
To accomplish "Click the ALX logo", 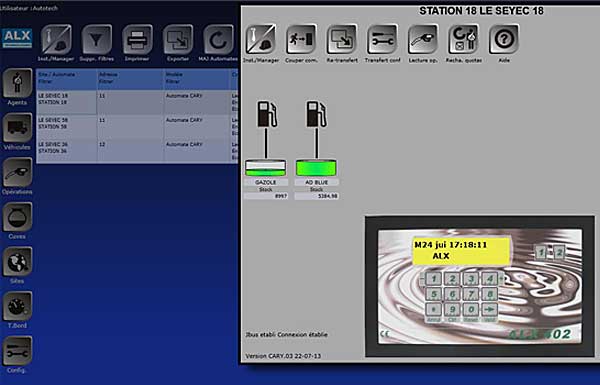I will (x=17, y=38).
